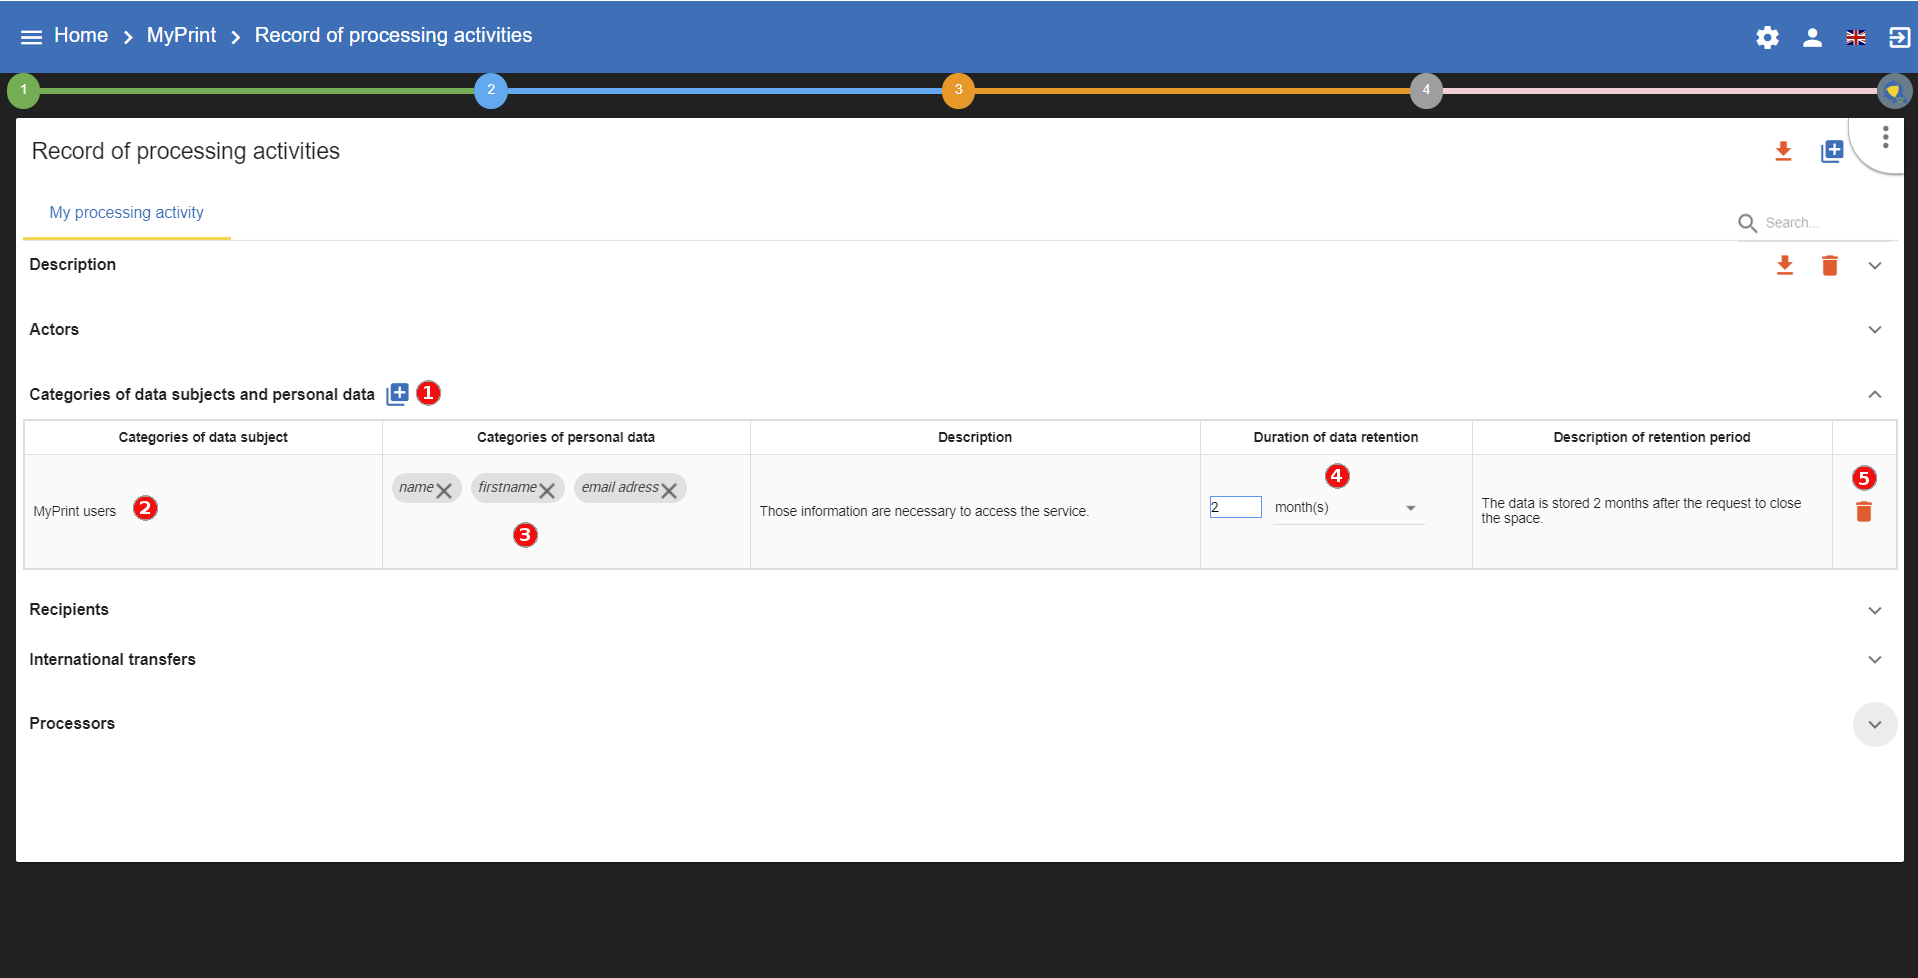The image size is (1918, 978).
Task: Open the month(s) unit dropdown
Action: point(1348,508)
